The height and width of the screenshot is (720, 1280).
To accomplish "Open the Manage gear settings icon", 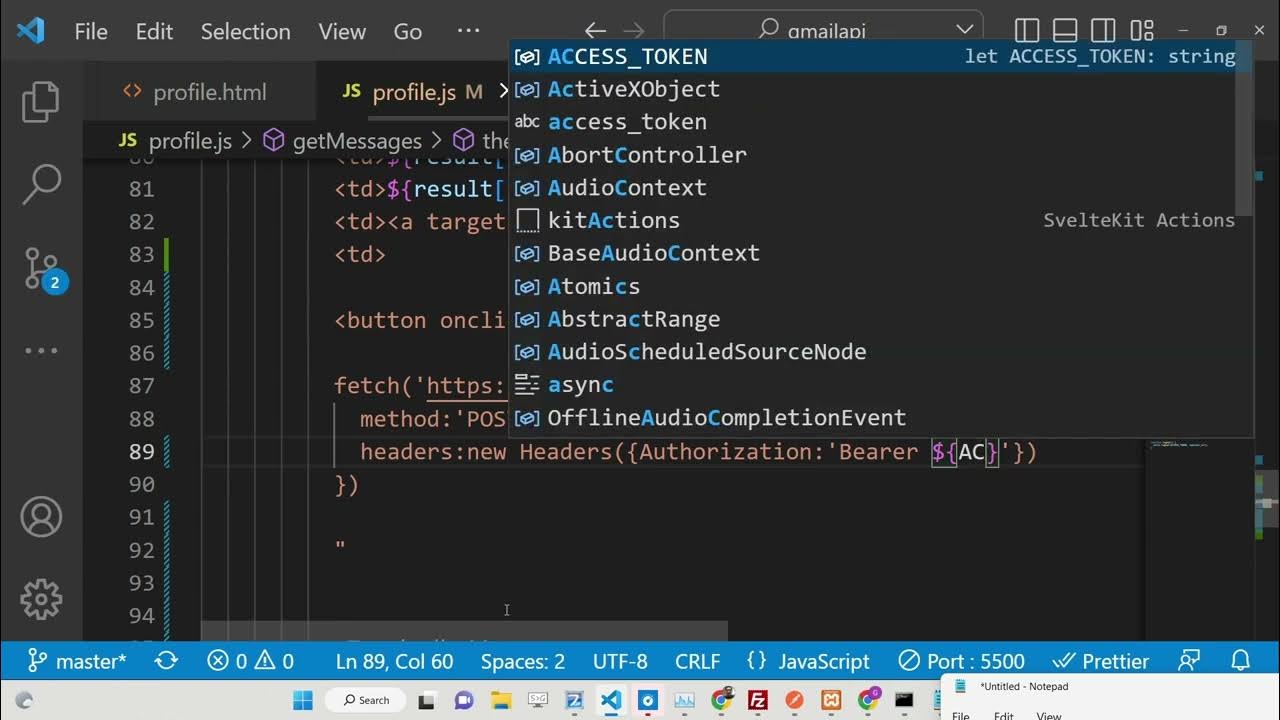I will click(41, 599).
